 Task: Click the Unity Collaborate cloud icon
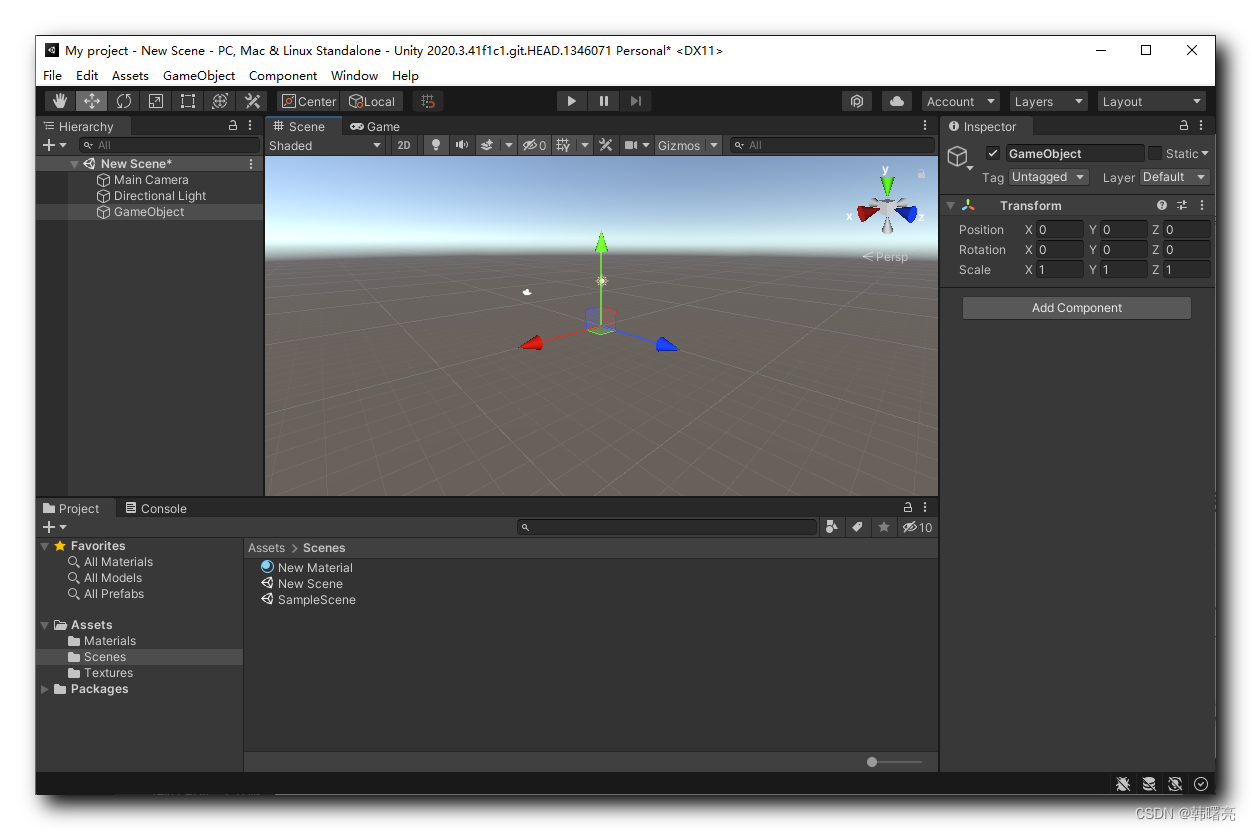point(896,100)
